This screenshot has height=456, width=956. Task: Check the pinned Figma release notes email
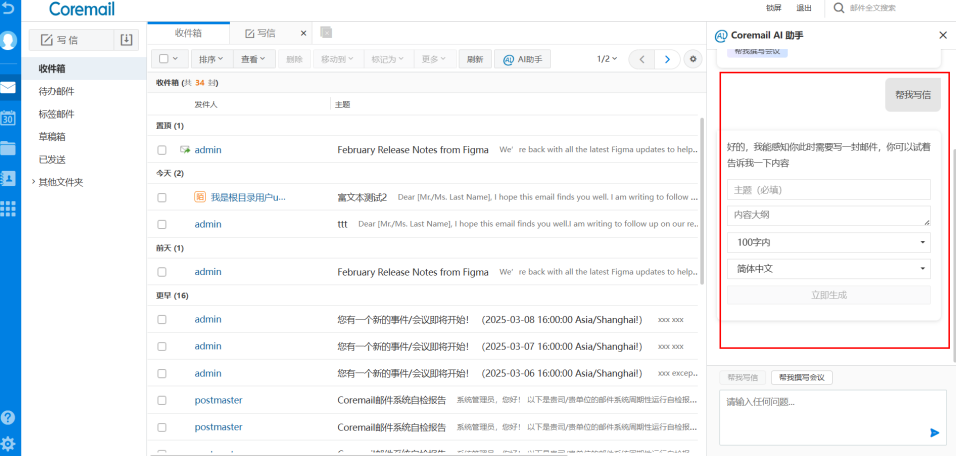[162, 150]
